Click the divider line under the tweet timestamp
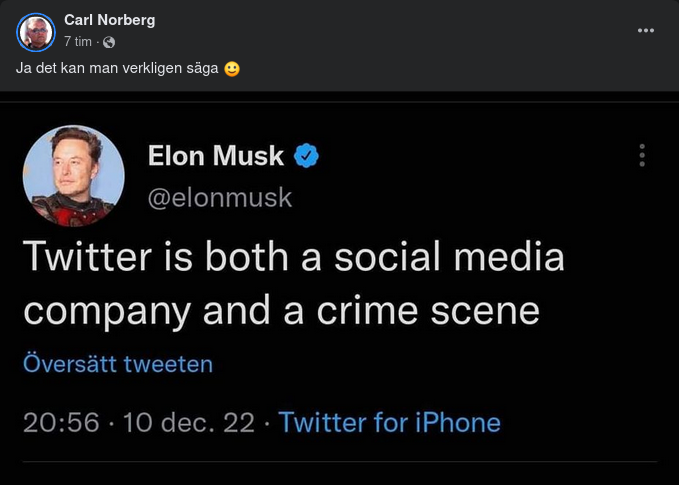 coord(340,461)
